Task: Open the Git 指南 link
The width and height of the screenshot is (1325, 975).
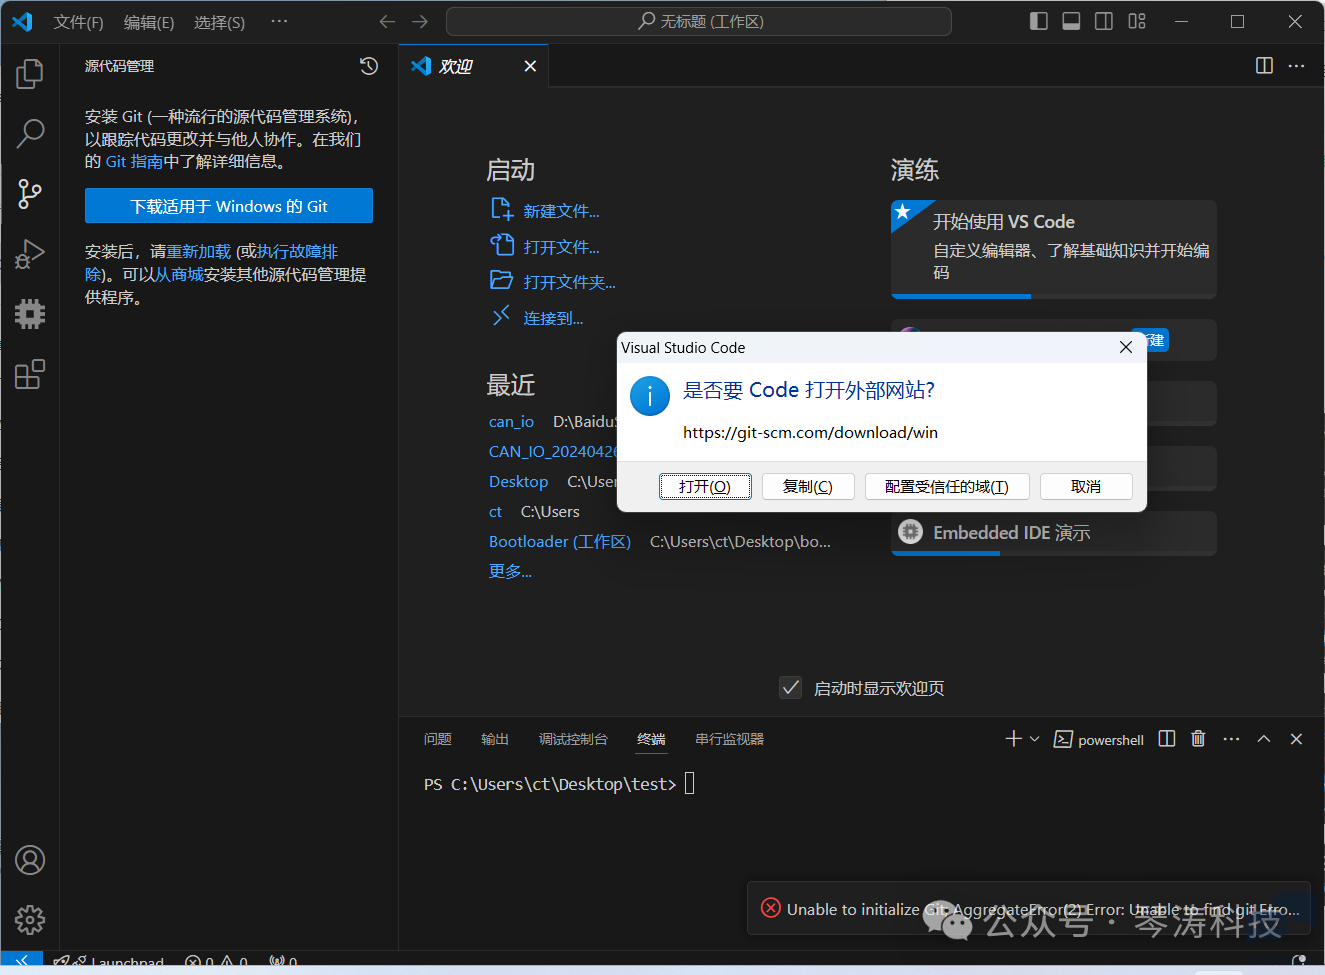Action: pyautogui.click(x=134, y=161)
